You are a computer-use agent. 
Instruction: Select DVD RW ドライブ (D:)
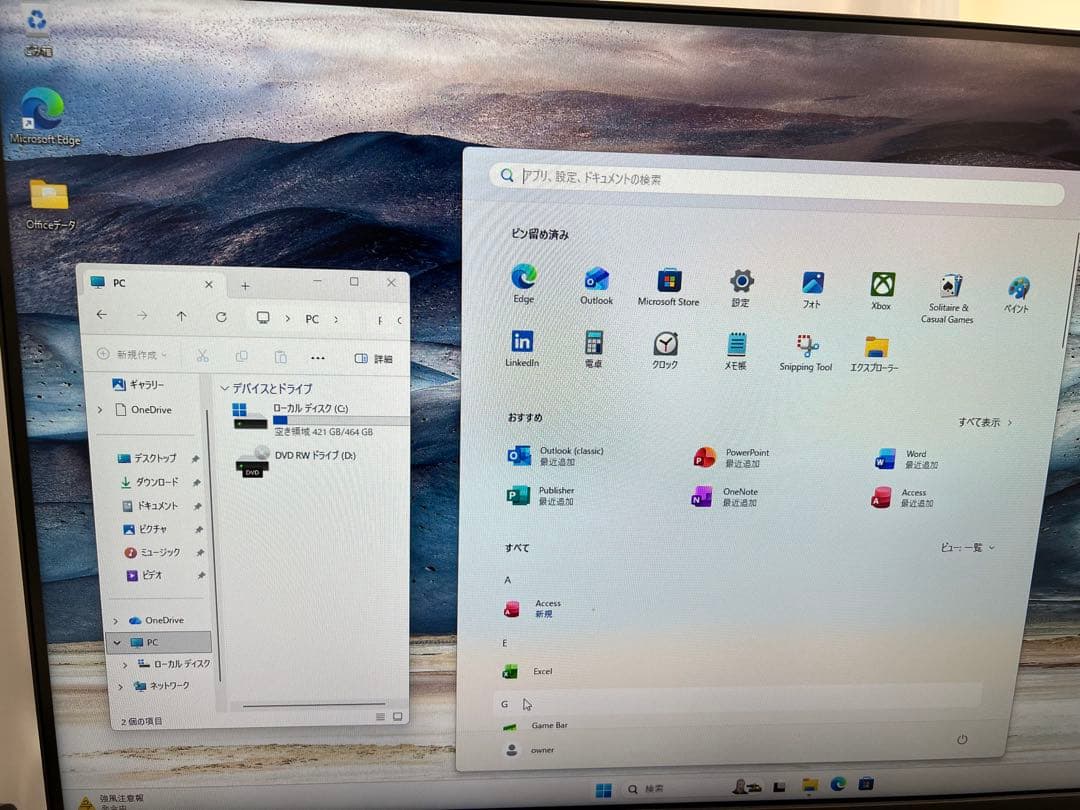pos(296,461)
